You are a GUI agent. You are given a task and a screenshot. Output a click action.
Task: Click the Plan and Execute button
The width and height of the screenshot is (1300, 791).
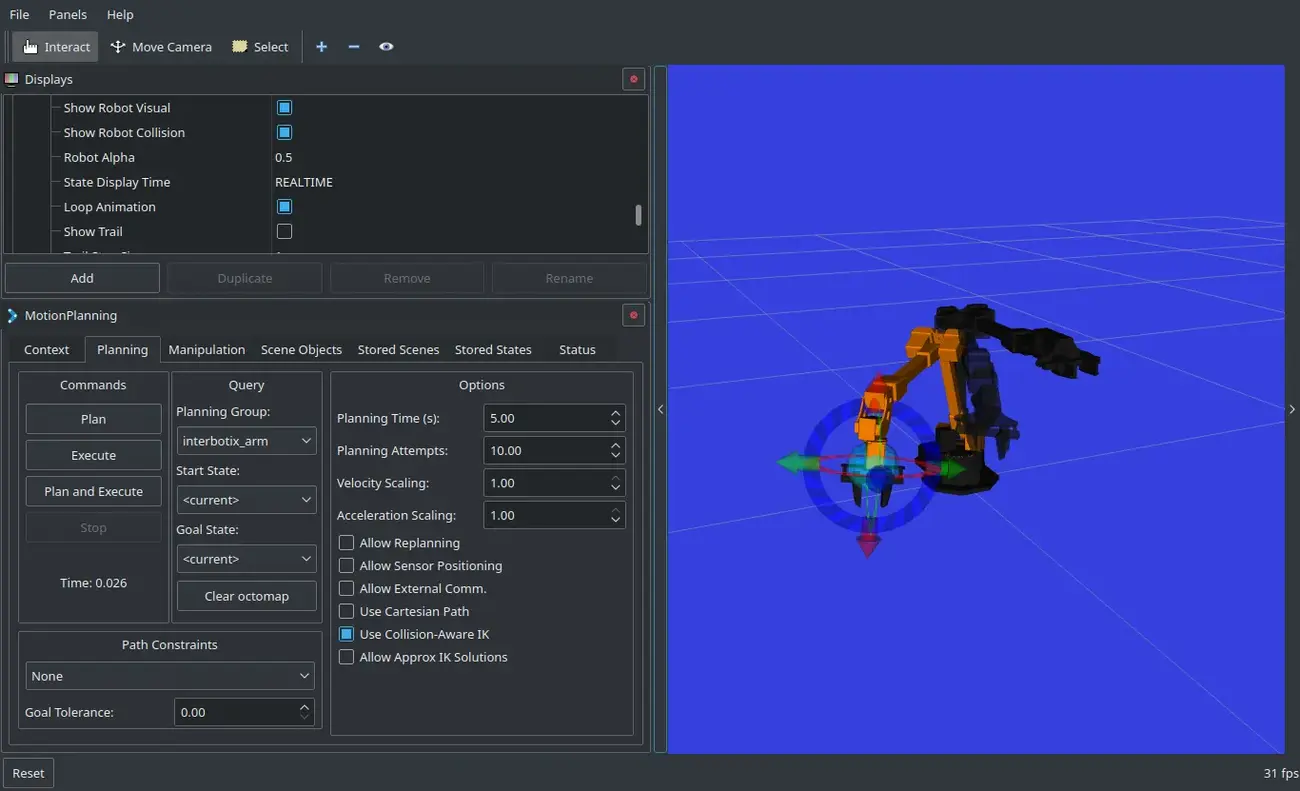point(93,491)
